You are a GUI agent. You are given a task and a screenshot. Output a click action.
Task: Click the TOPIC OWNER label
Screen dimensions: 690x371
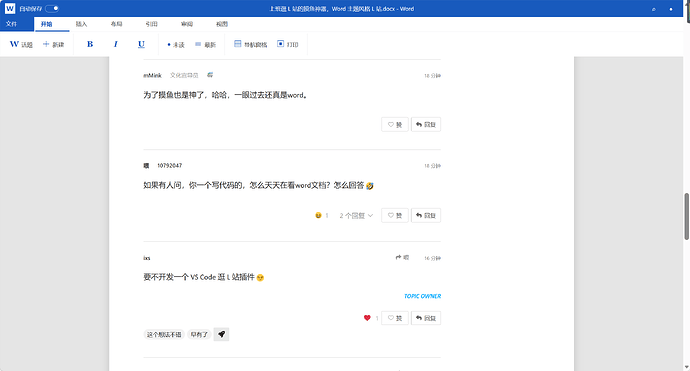coord(422,296)
